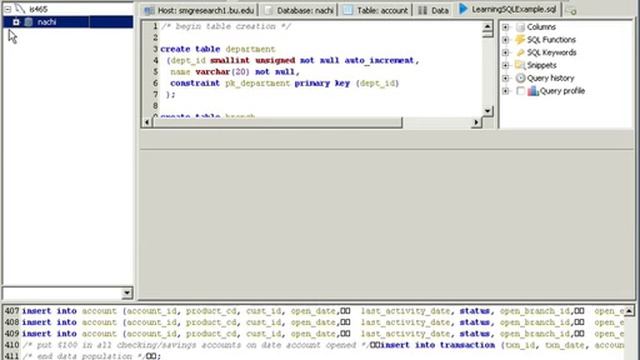Image resolution: width=640 pixels, height=360 pixels.
Task: Collapse the is465 session tree node
Action: pyautogui.click(x=8, y=9)
